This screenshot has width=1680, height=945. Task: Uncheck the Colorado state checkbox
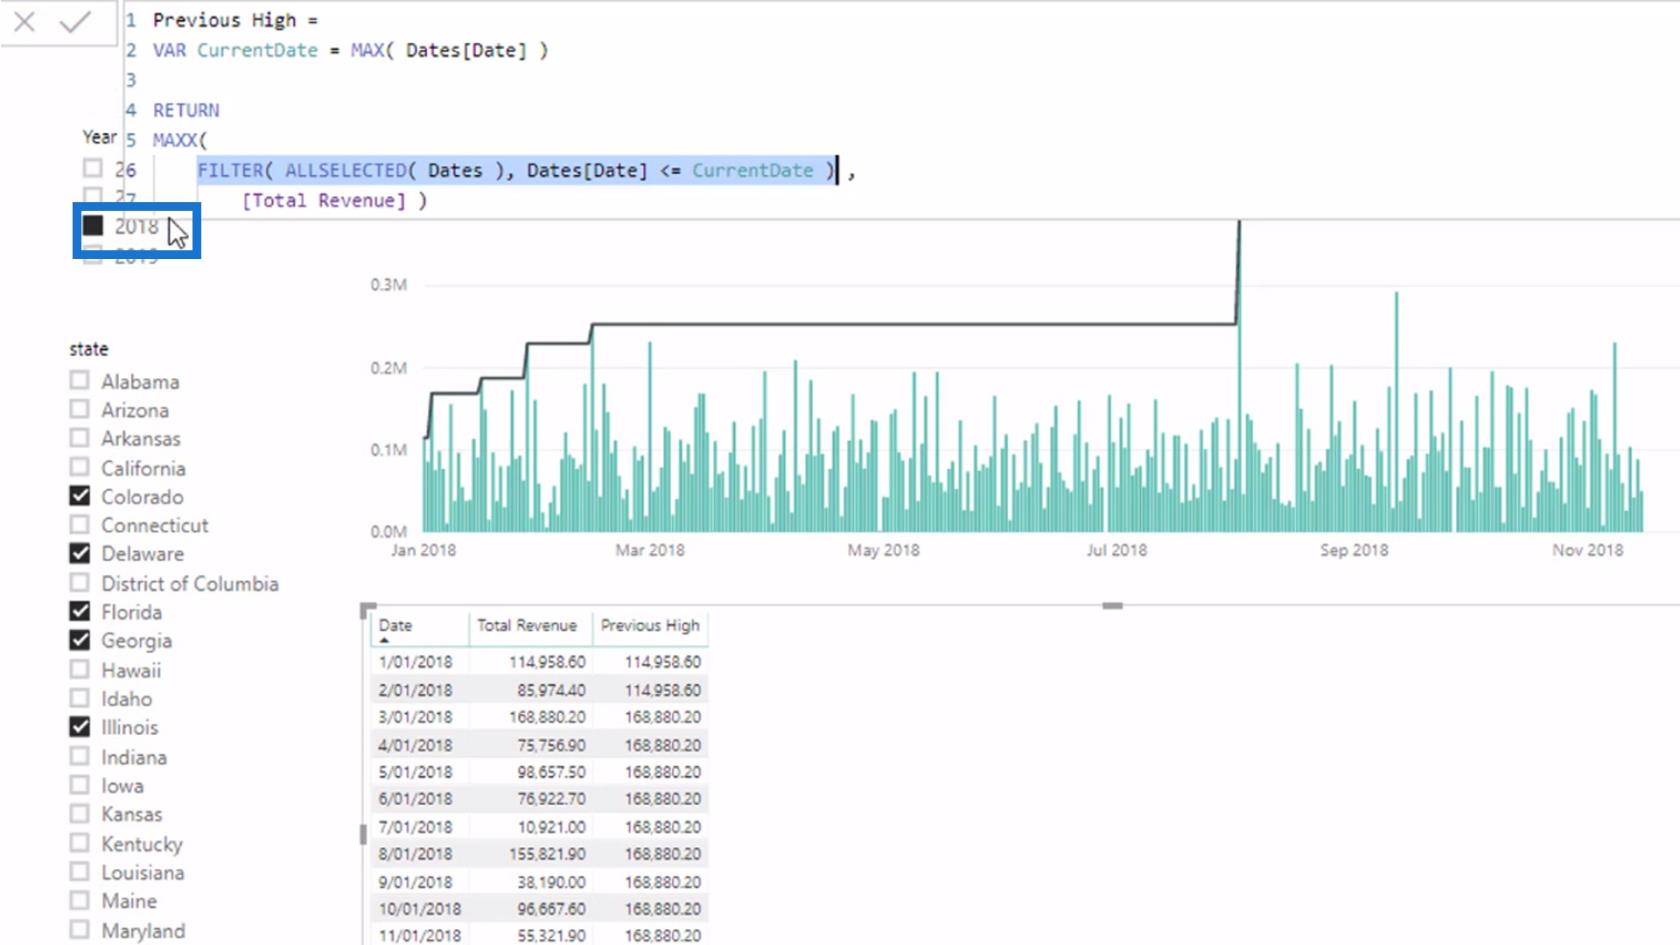point(80,496)
